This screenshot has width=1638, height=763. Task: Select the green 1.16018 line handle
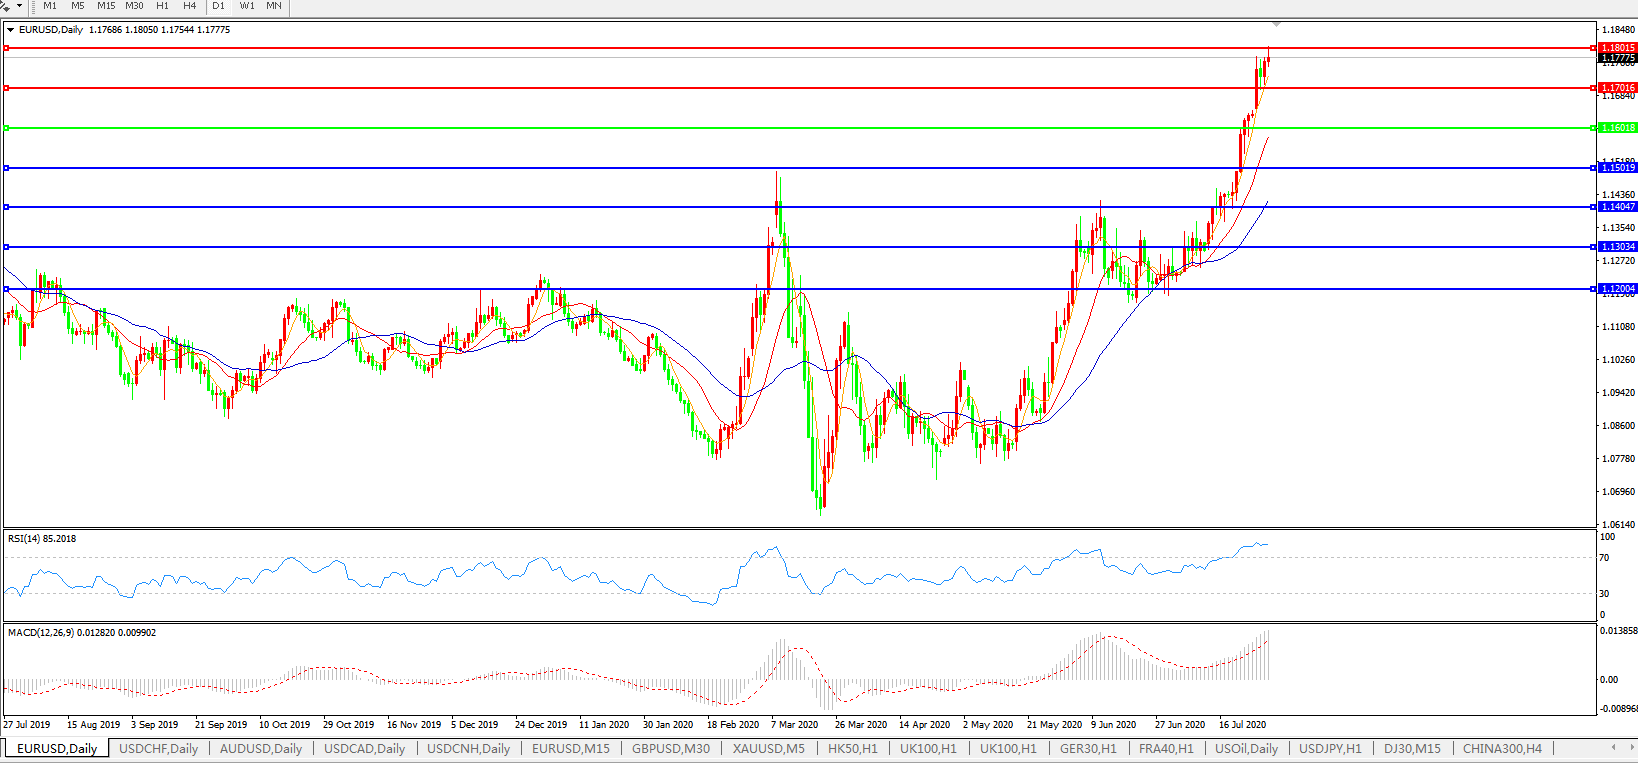coord(7,128)
